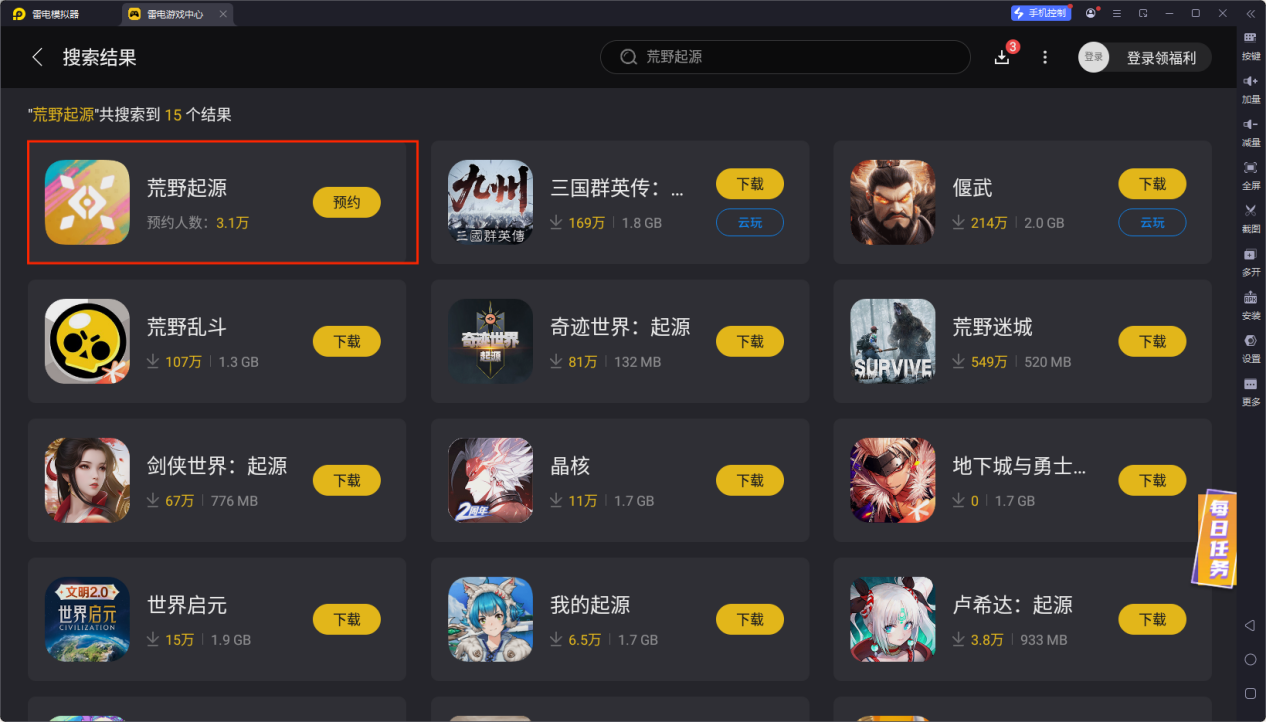Click the back arrow beside 搜索结果
Image resolution: width=1266 pixels, height=722 pixels.
point(37,57)
